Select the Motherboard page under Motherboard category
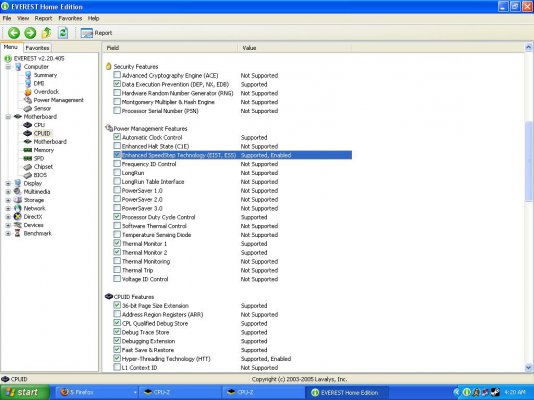Screen dimensions: 534x400 (x=50, y=142)
